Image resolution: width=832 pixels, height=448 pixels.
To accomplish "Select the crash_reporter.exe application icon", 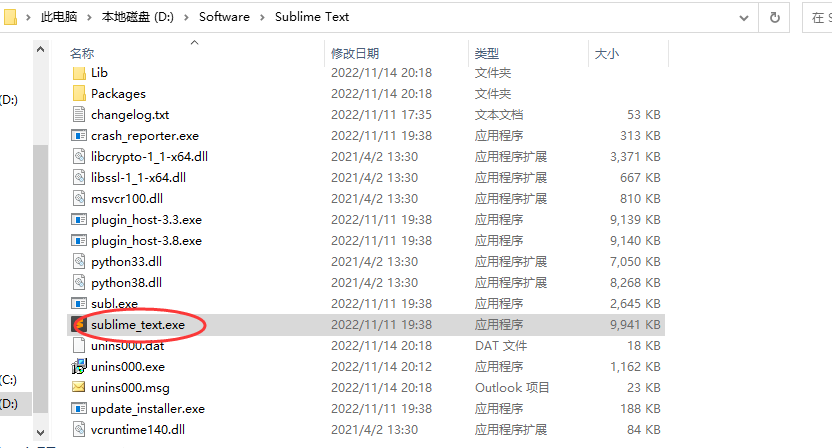I will coord(79,135).
